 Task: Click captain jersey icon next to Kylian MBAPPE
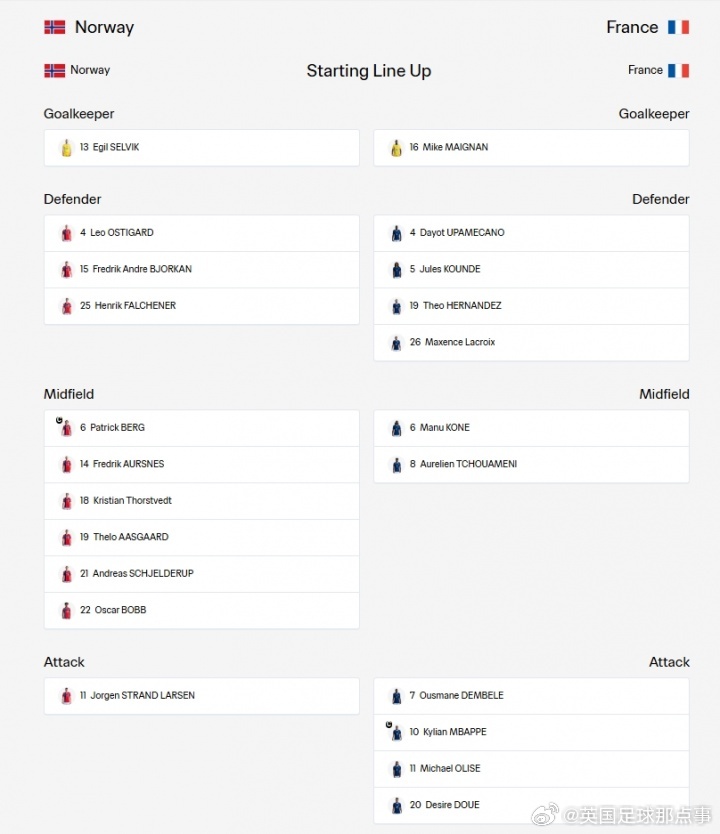395,731
